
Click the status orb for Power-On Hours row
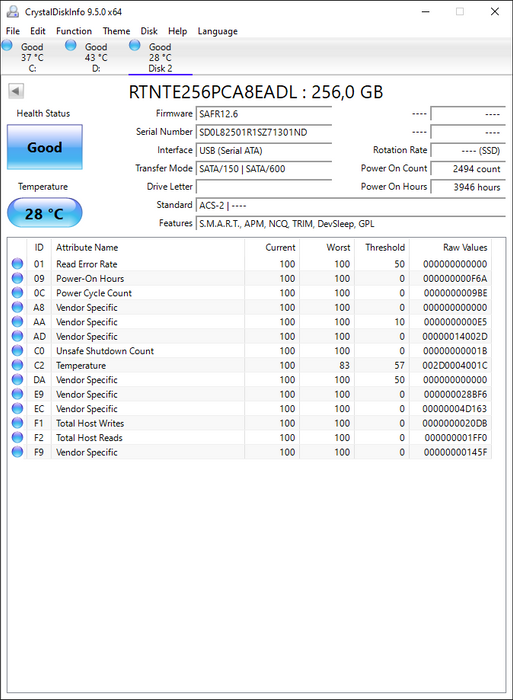[17, 278]
